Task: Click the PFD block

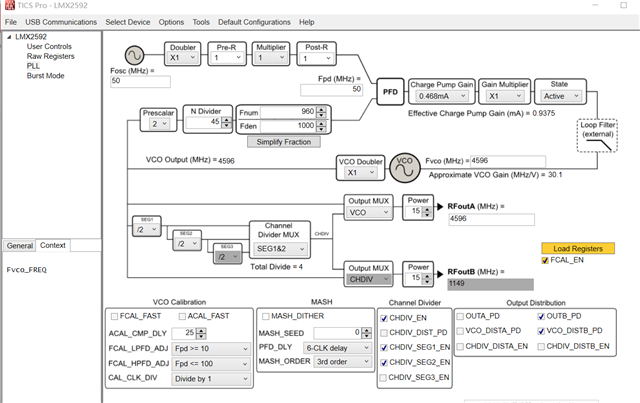Action: (x=390, y=92)
